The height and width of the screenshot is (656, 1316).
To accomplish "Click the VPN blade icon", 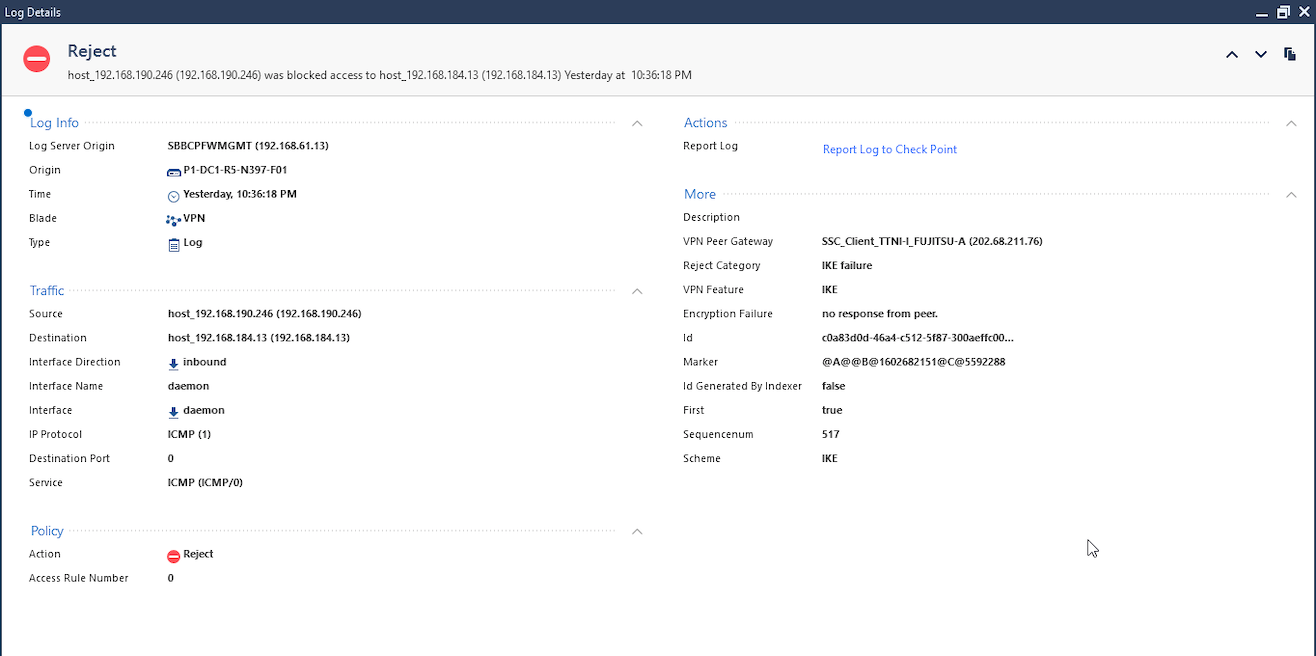I will click(x=173, y=219).
